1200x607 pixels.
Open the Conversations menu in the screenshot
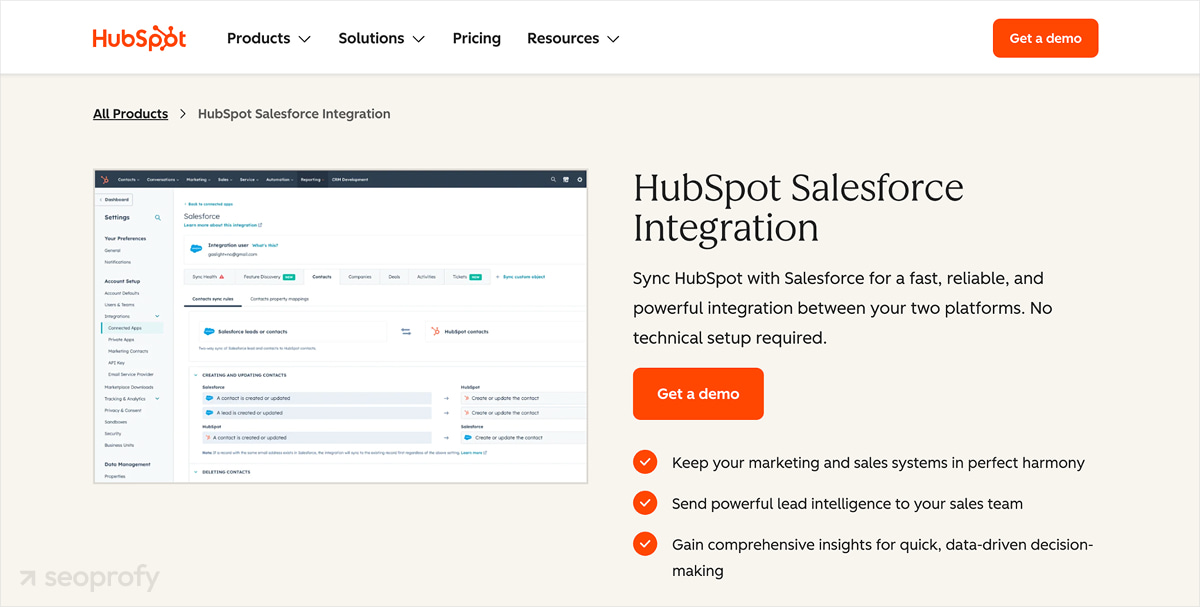click(163, 180)
